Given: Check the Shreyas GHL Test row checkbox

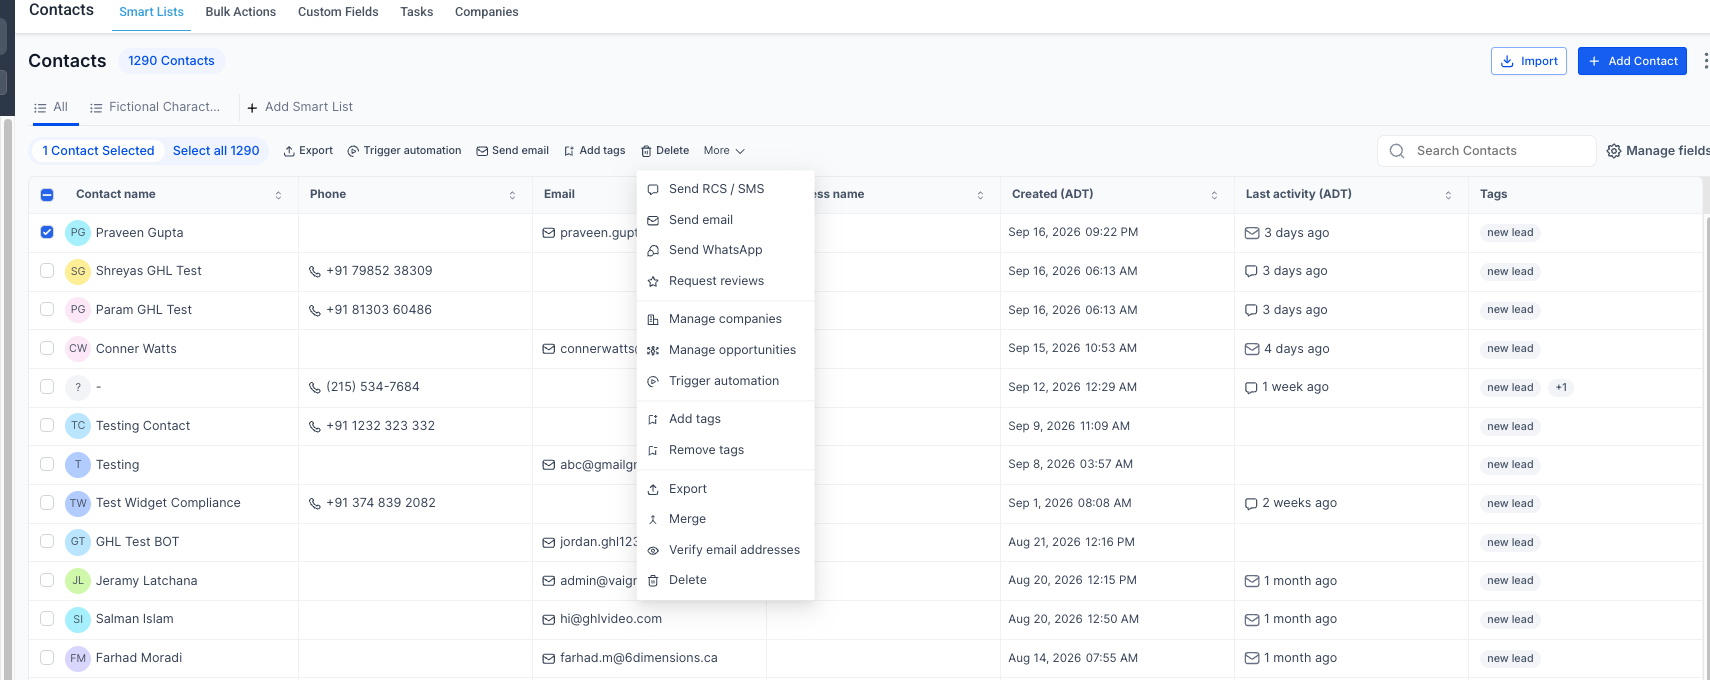Looking at the screenshot, I should (47, 270).
